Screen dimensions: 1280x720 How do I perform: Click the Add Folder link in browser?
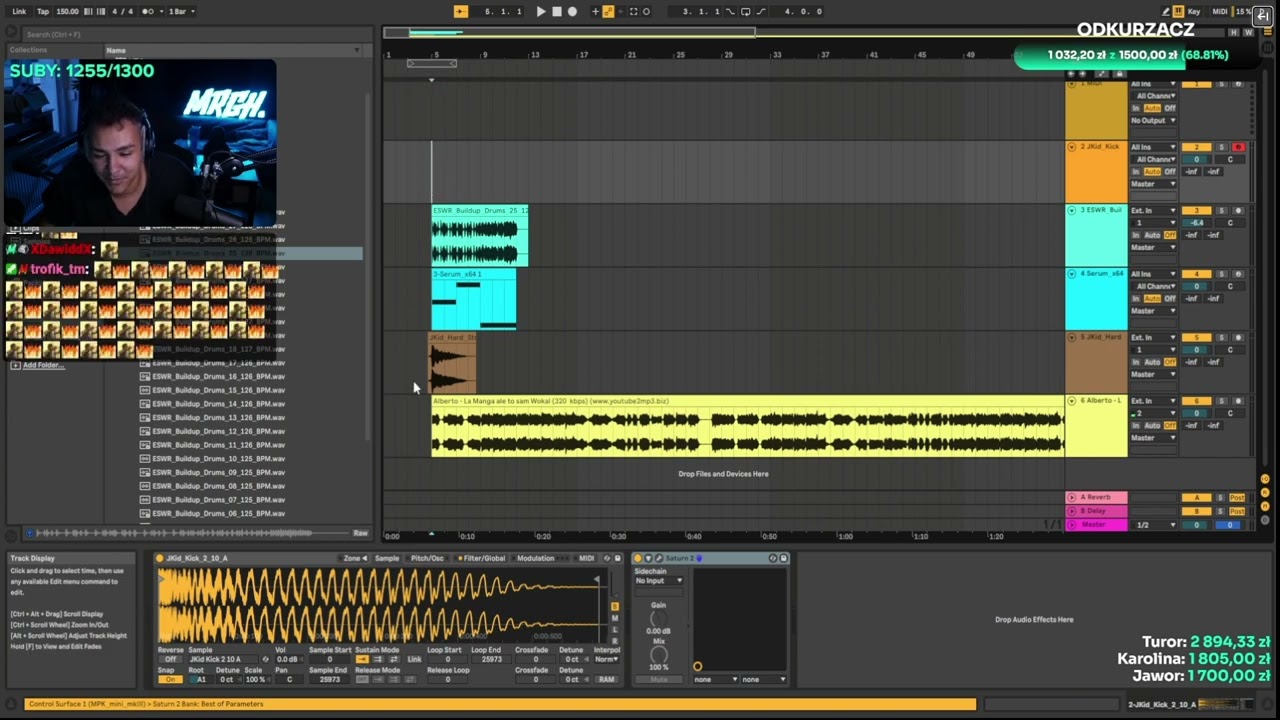tap(43, 365)
